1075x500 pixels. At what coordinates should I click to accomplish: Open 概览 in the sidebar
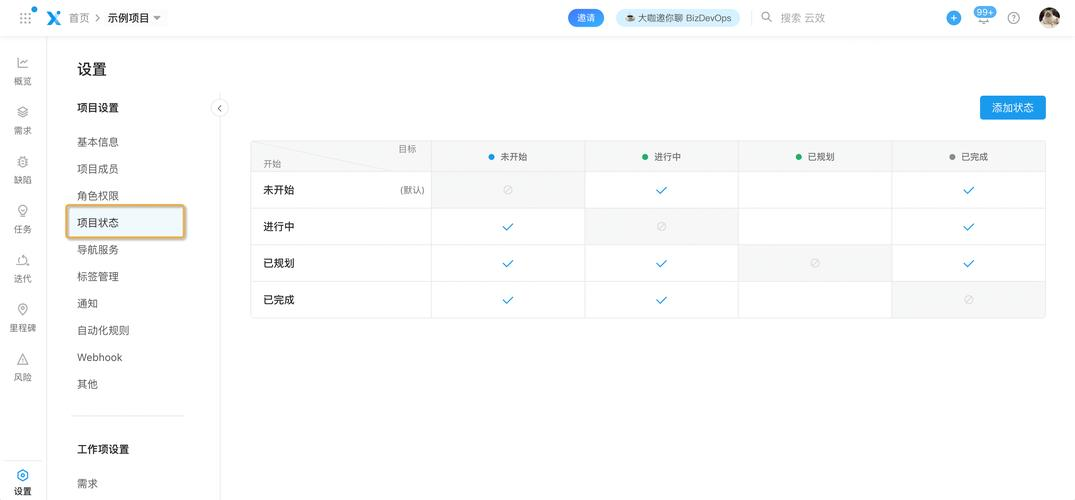click(x=23, y=71)
